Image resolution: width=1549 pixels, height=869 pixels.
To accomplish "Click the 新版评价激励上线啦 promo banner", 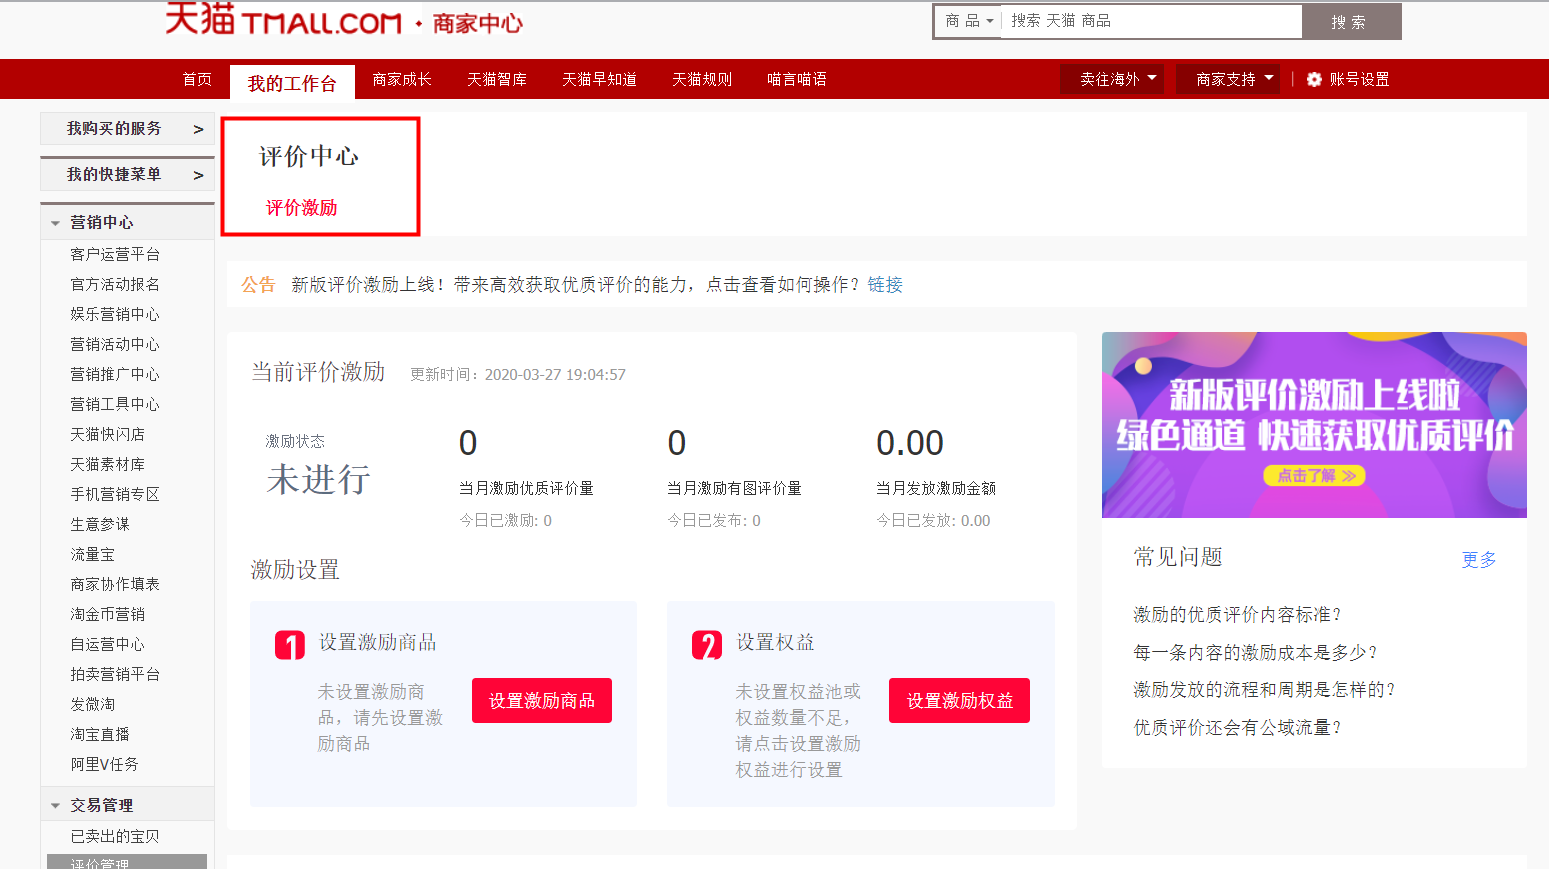I will (x=1314, y=425).
